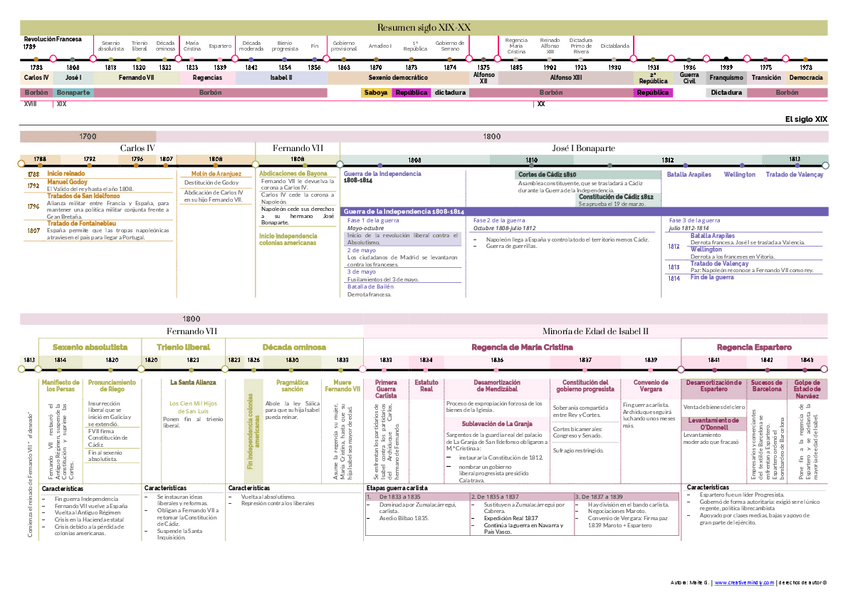The width and height of the screenshot is (848, 600).
Task: Click the year 1978 on the summary timeline
Action: coord(806,67)
